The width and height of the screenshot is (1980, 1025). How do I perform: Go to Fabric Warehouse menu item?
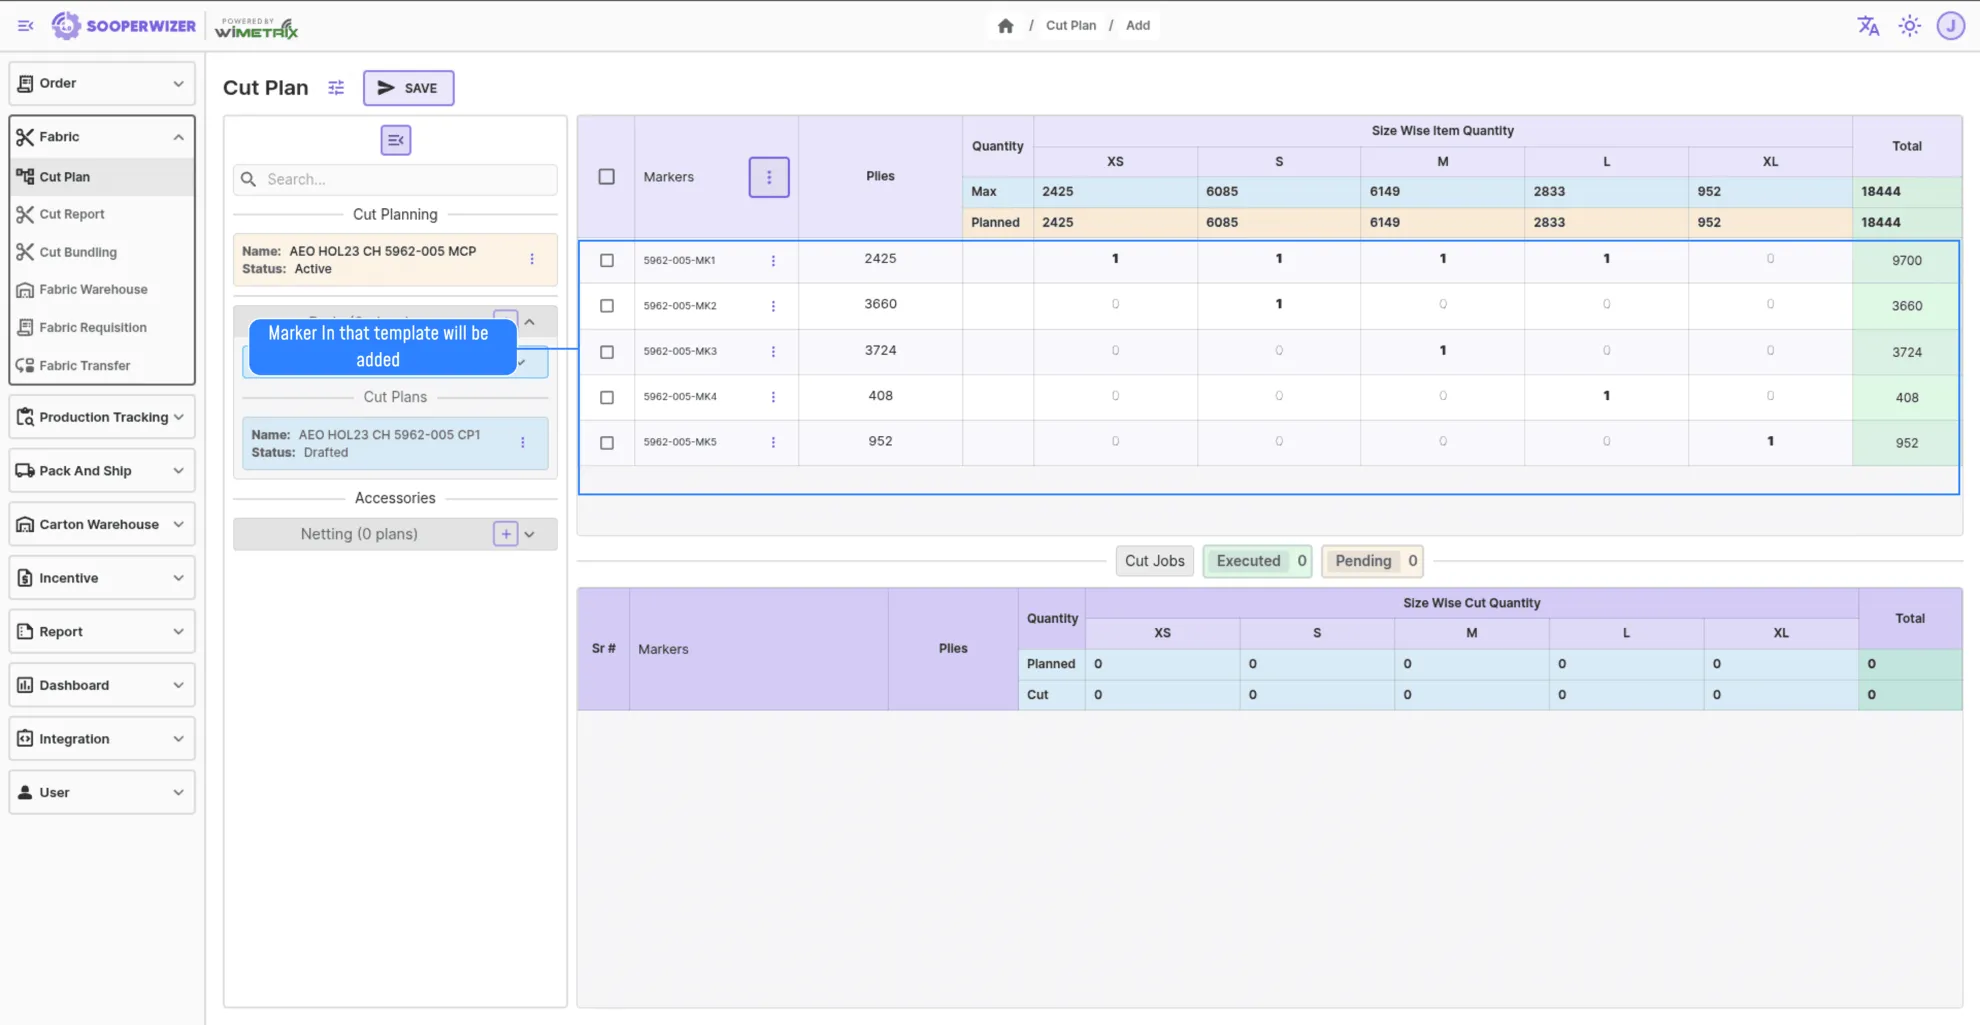[x=93, y=290]
